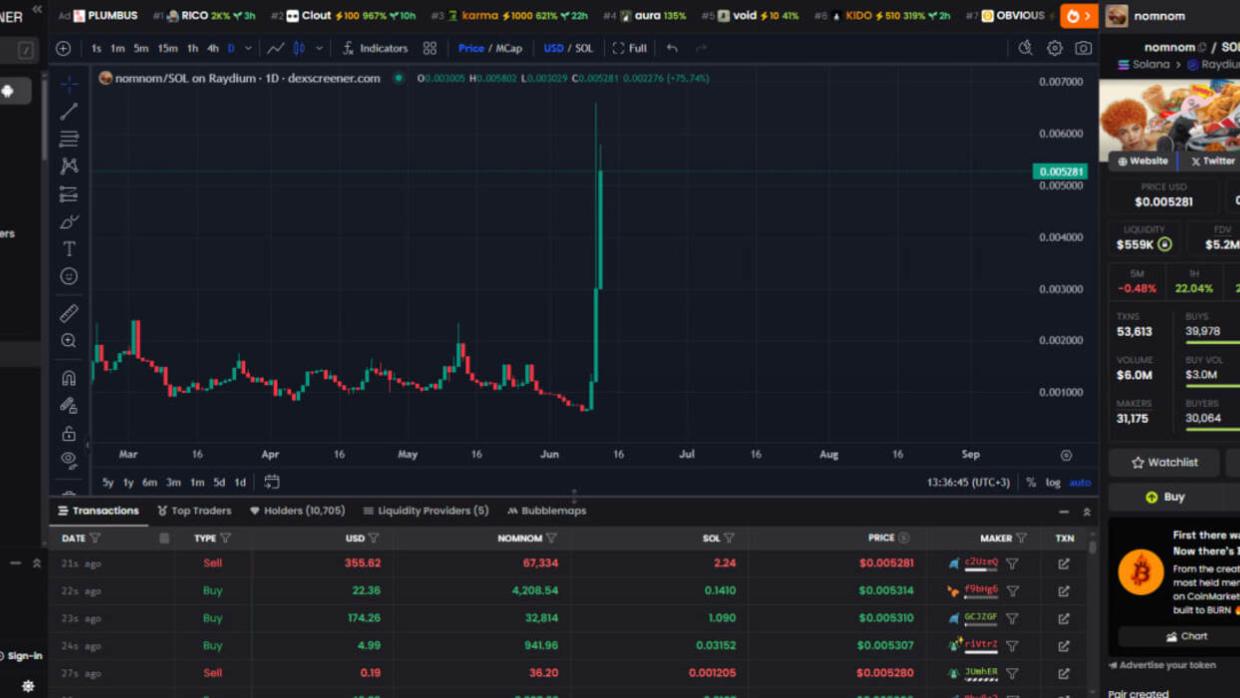This screenshot has width=1240, height=698.
Task: Choose the forecasting position tool
Action: pyautogui.click(x=68, y=194)
